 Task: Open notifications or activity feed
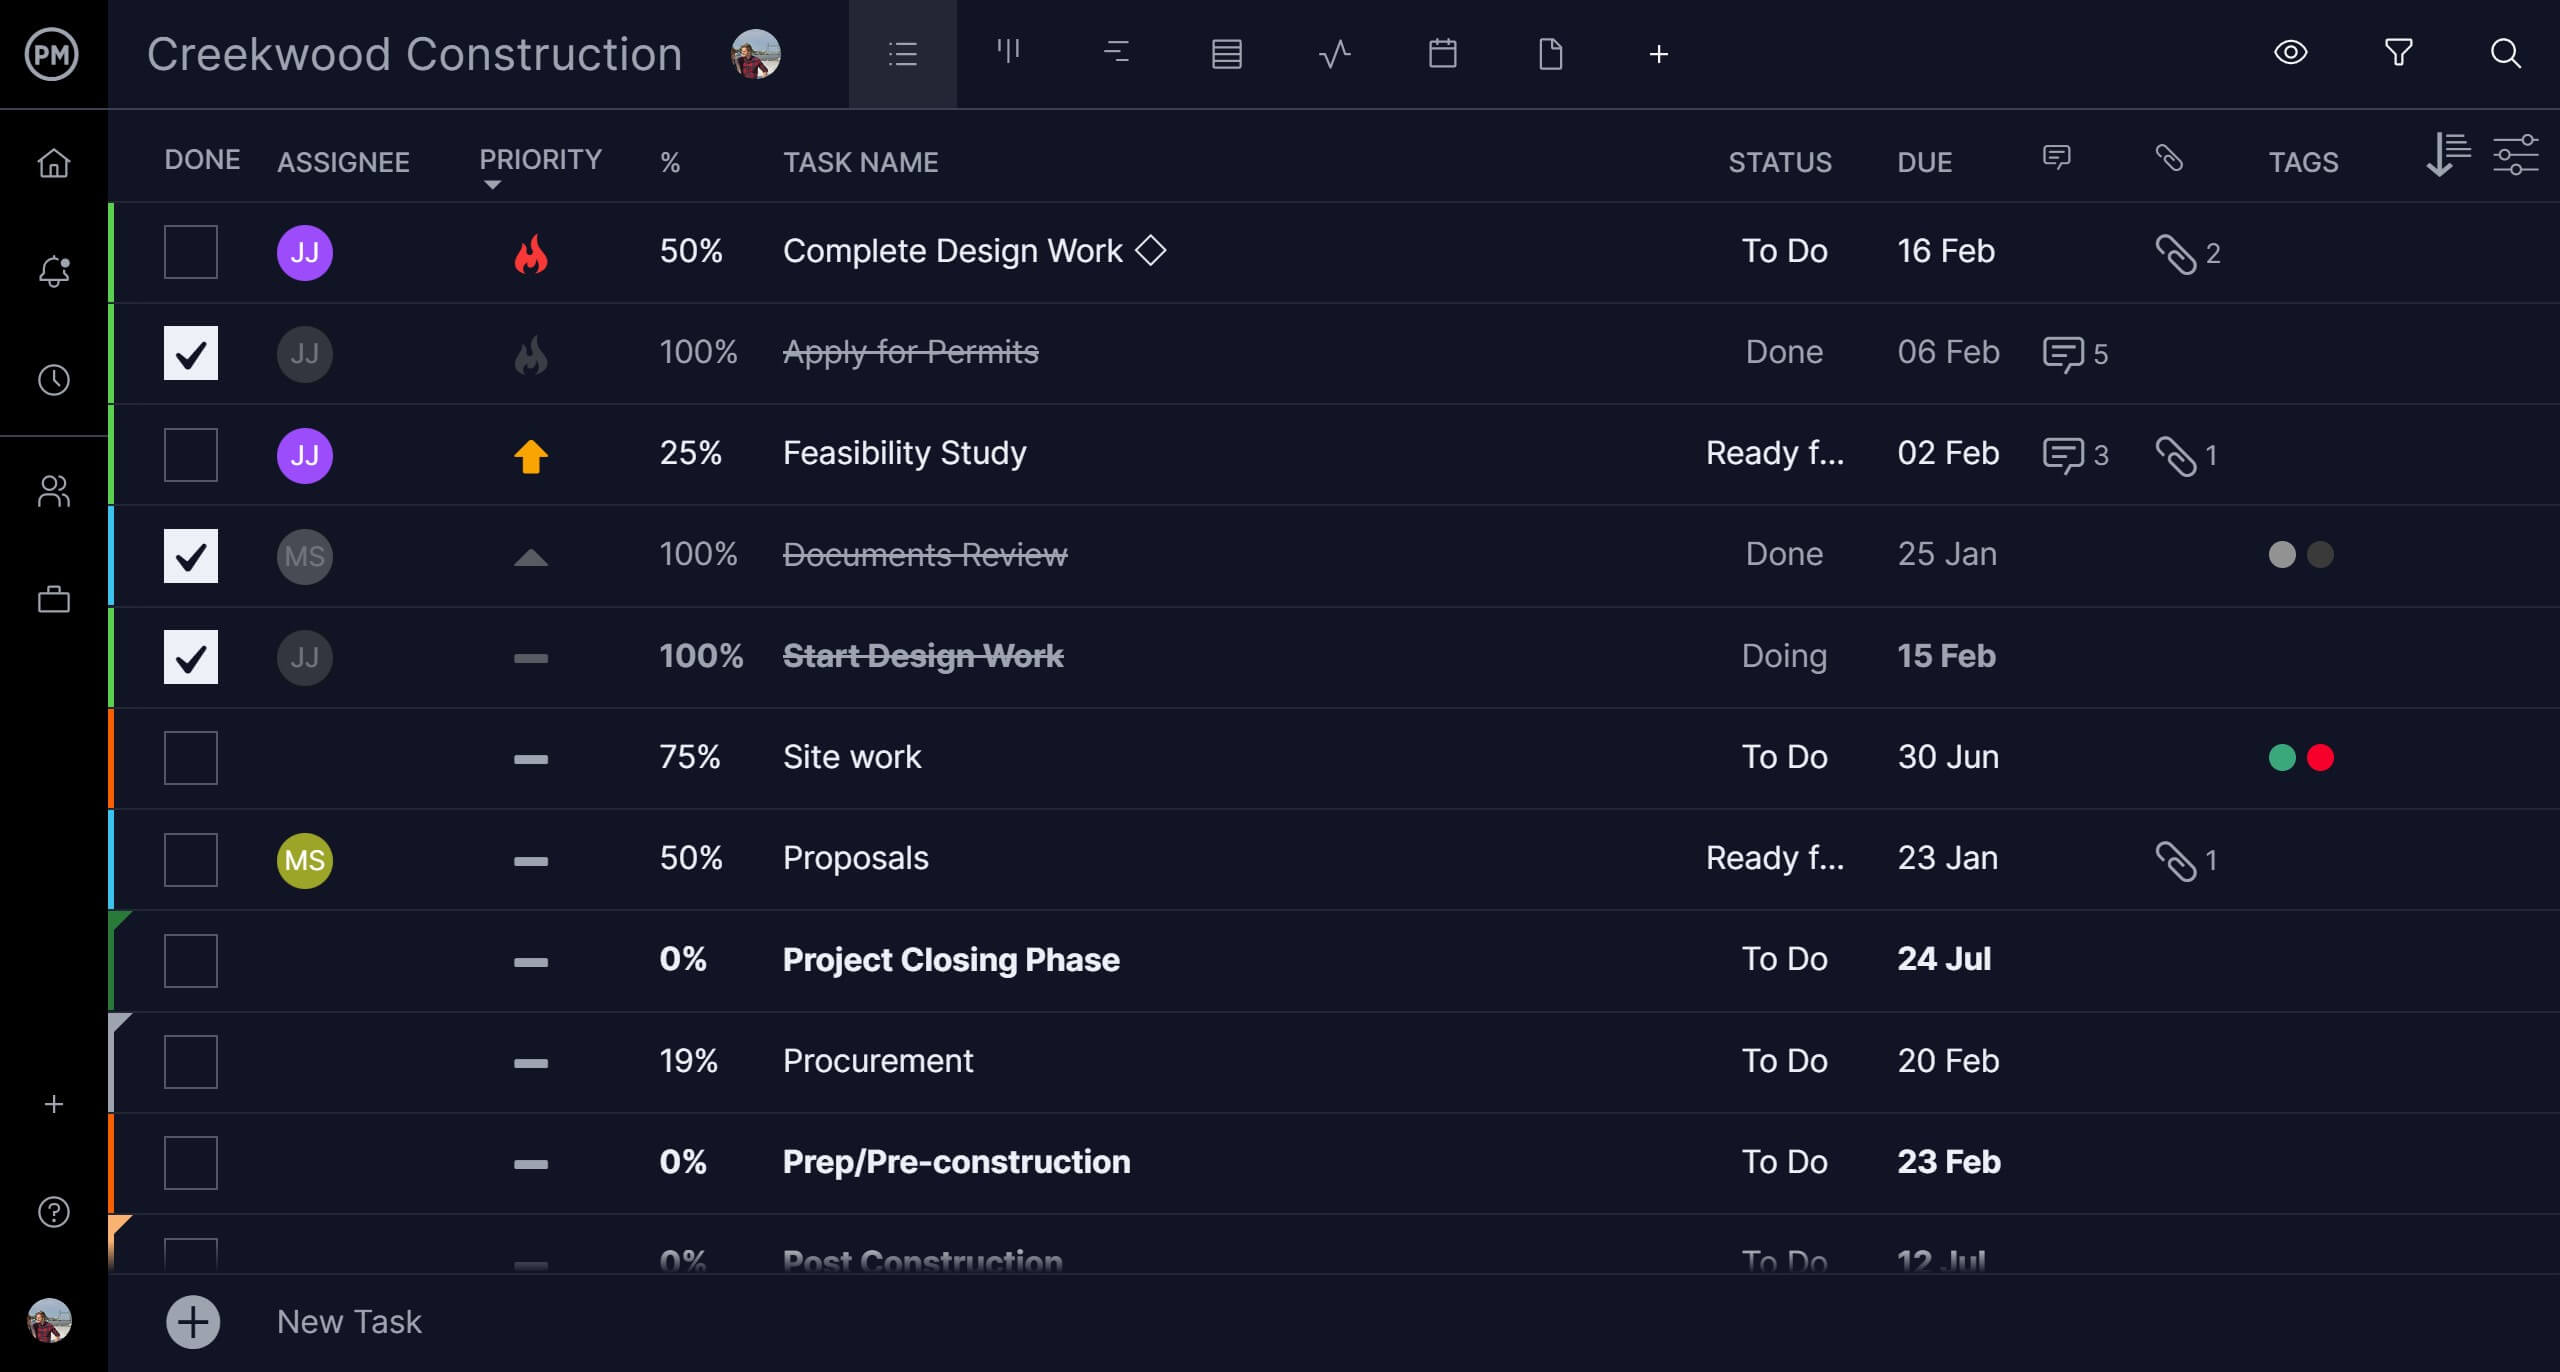point(54,271)
